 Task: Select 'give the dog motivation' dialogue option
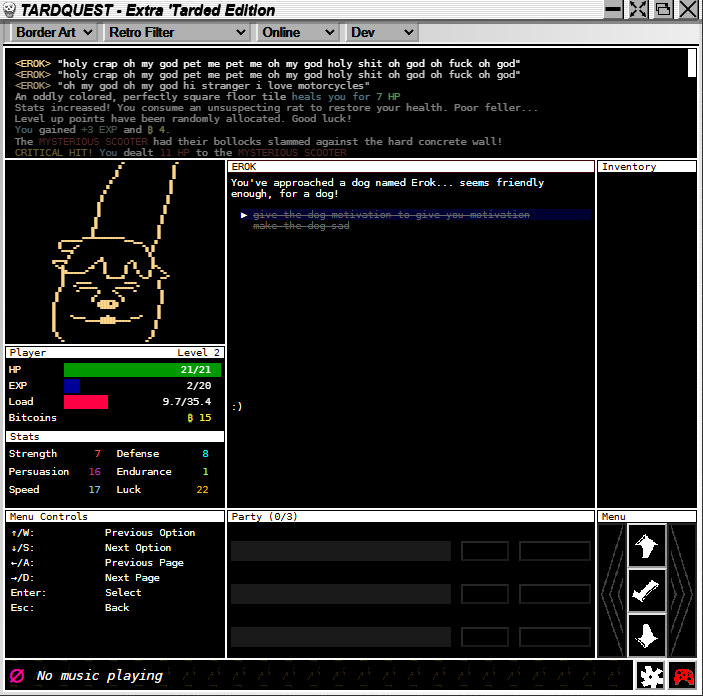pos(391,215)
